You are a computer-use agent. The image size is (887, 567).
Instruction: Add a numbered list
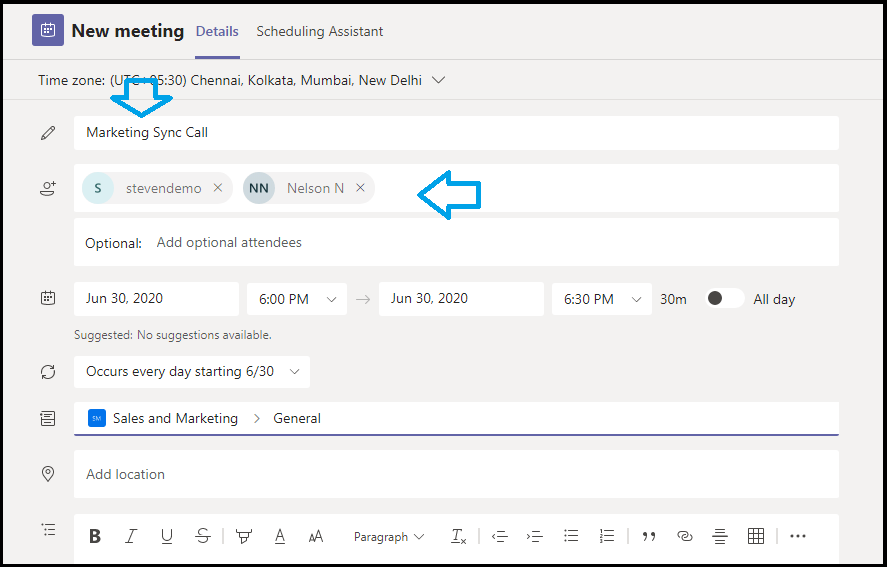[x=607, y=536]
